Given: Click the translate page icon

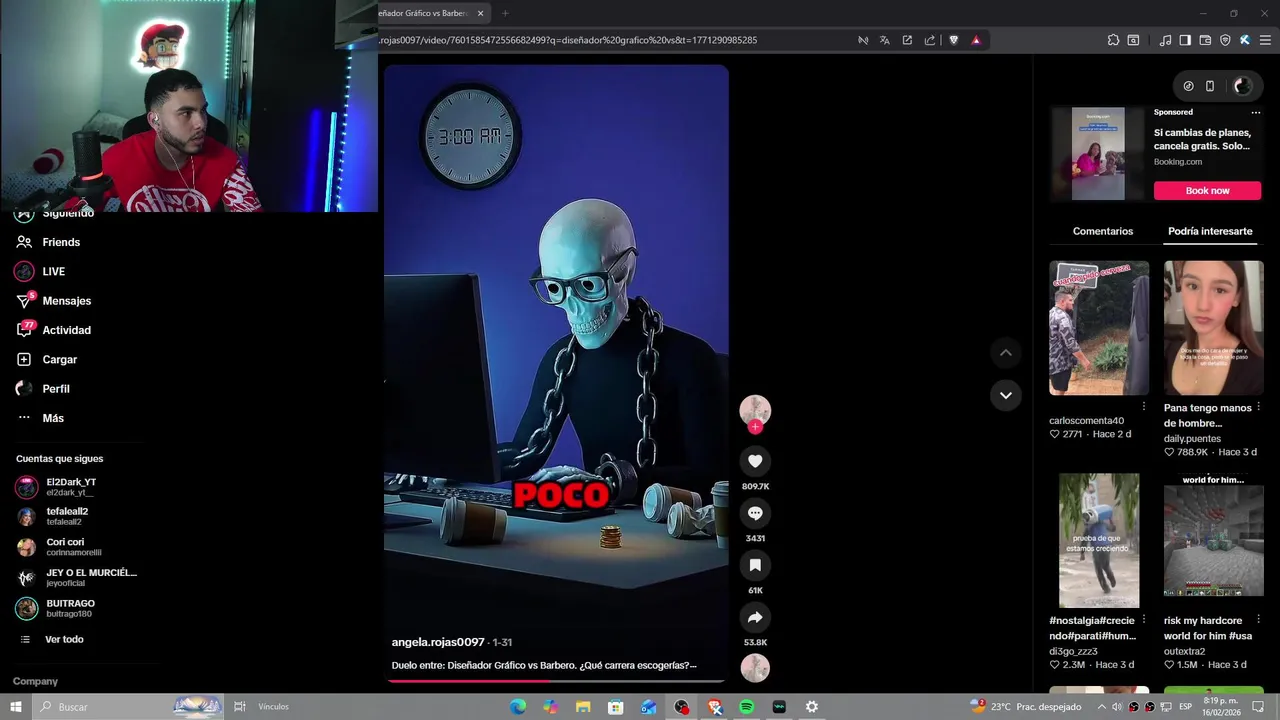Looking at the screenshot, I should click(885, 40).
